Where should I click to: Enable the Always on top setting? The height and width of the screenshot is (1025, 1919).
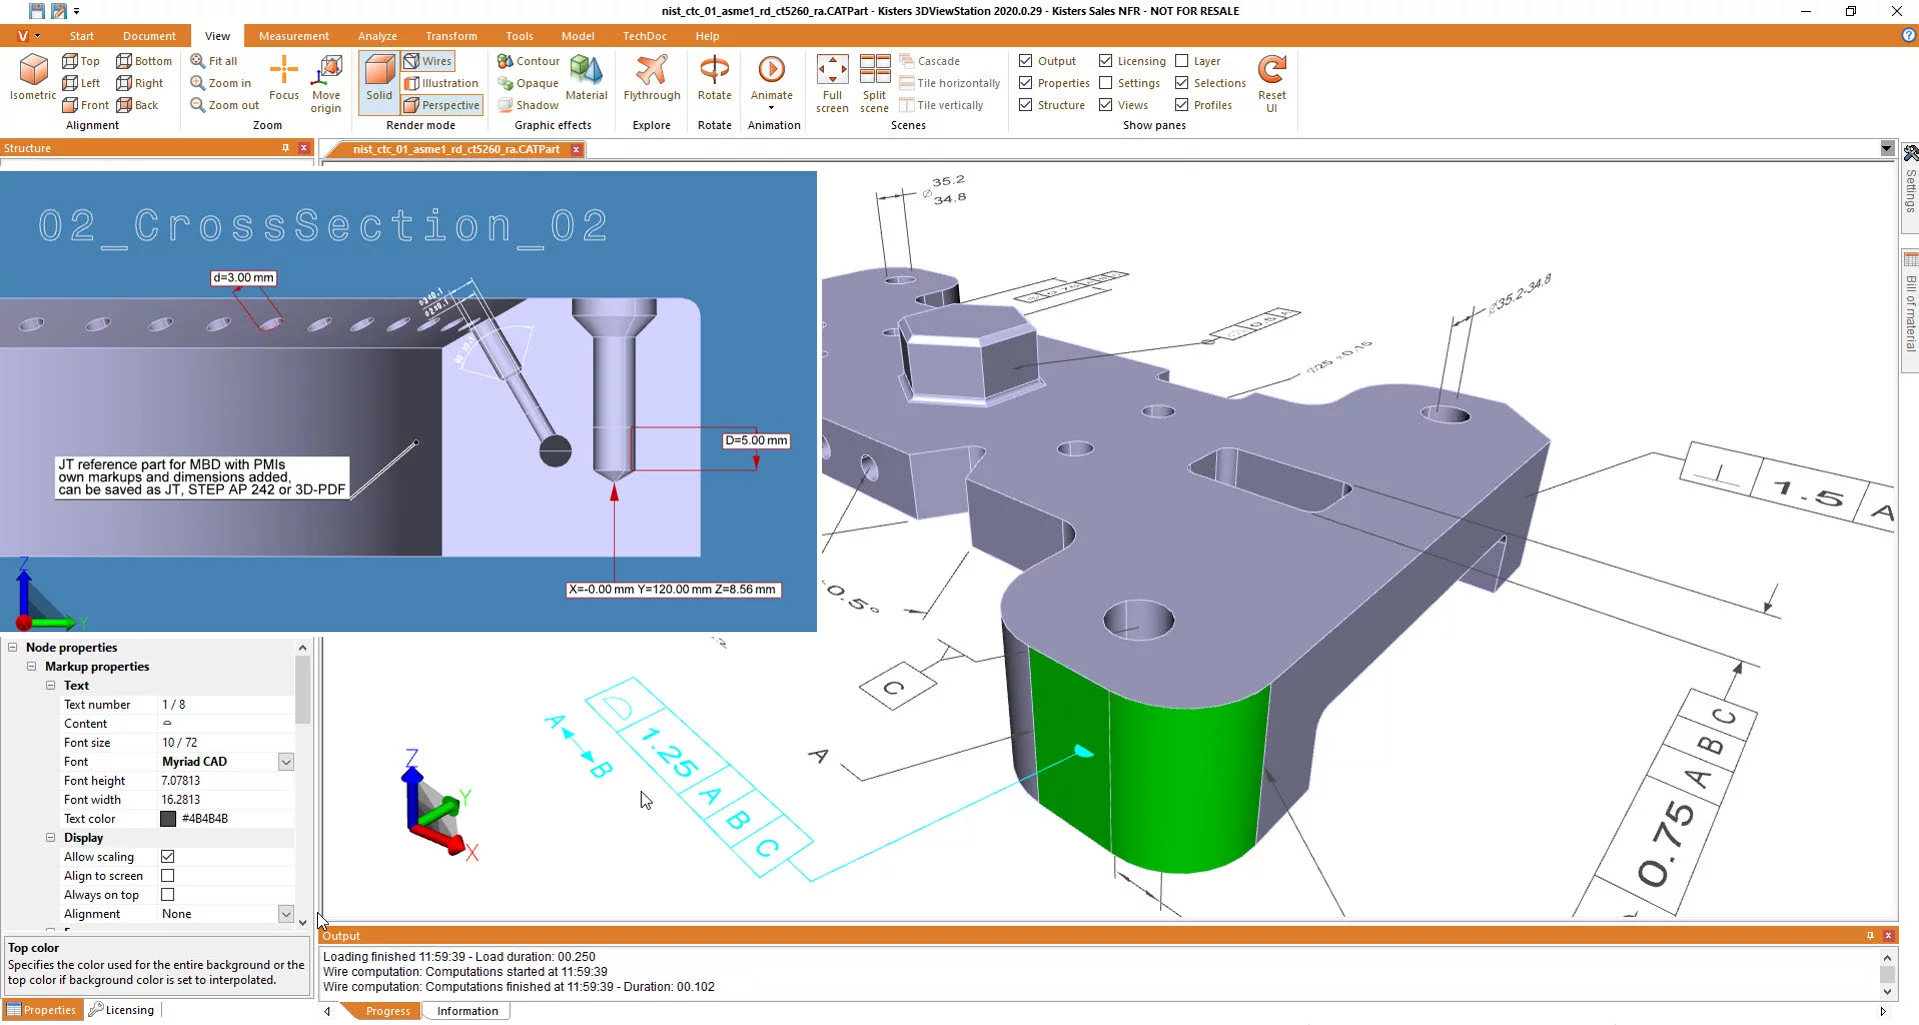(x=167, y=894)
